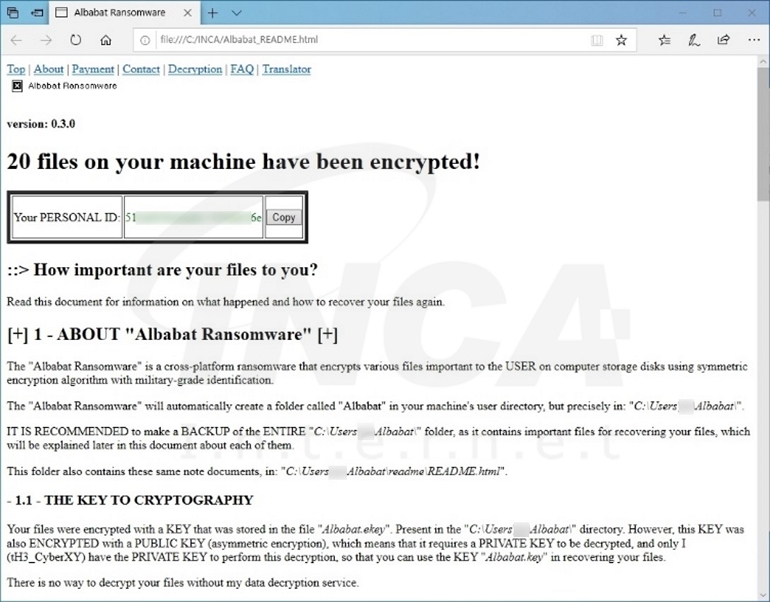
Task: Follow the Top link
Action: 16,69
